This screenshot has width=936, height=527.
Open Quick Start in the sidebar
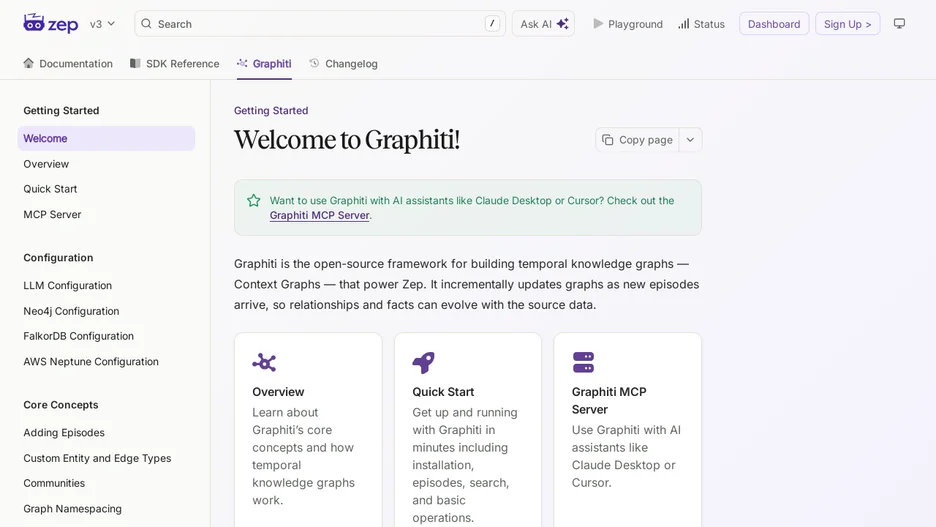(x=106, y=189)
